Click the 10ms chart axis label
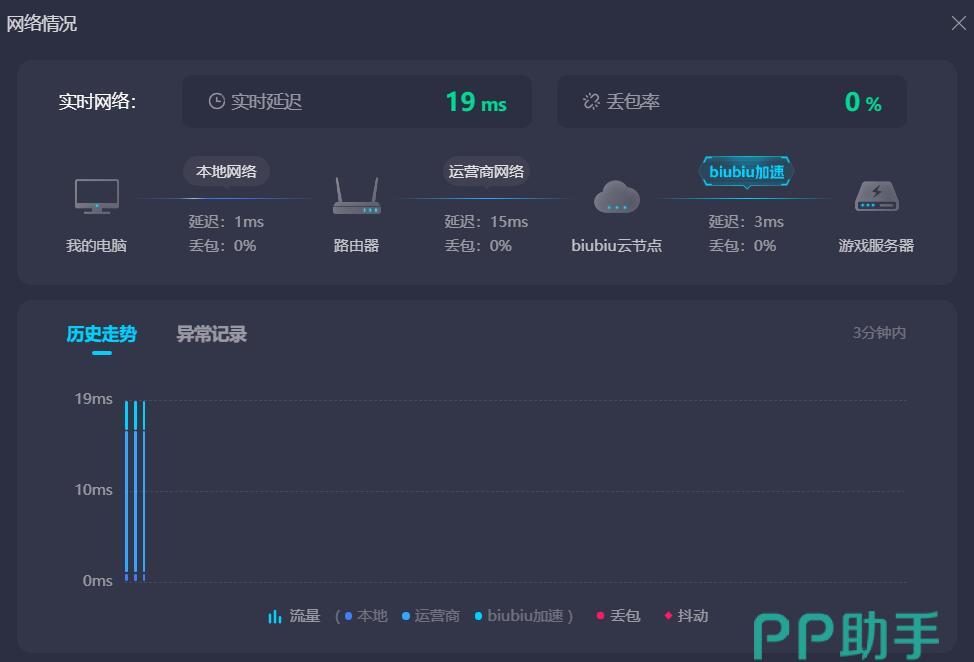The image size is (974, 662). [93, 490]
